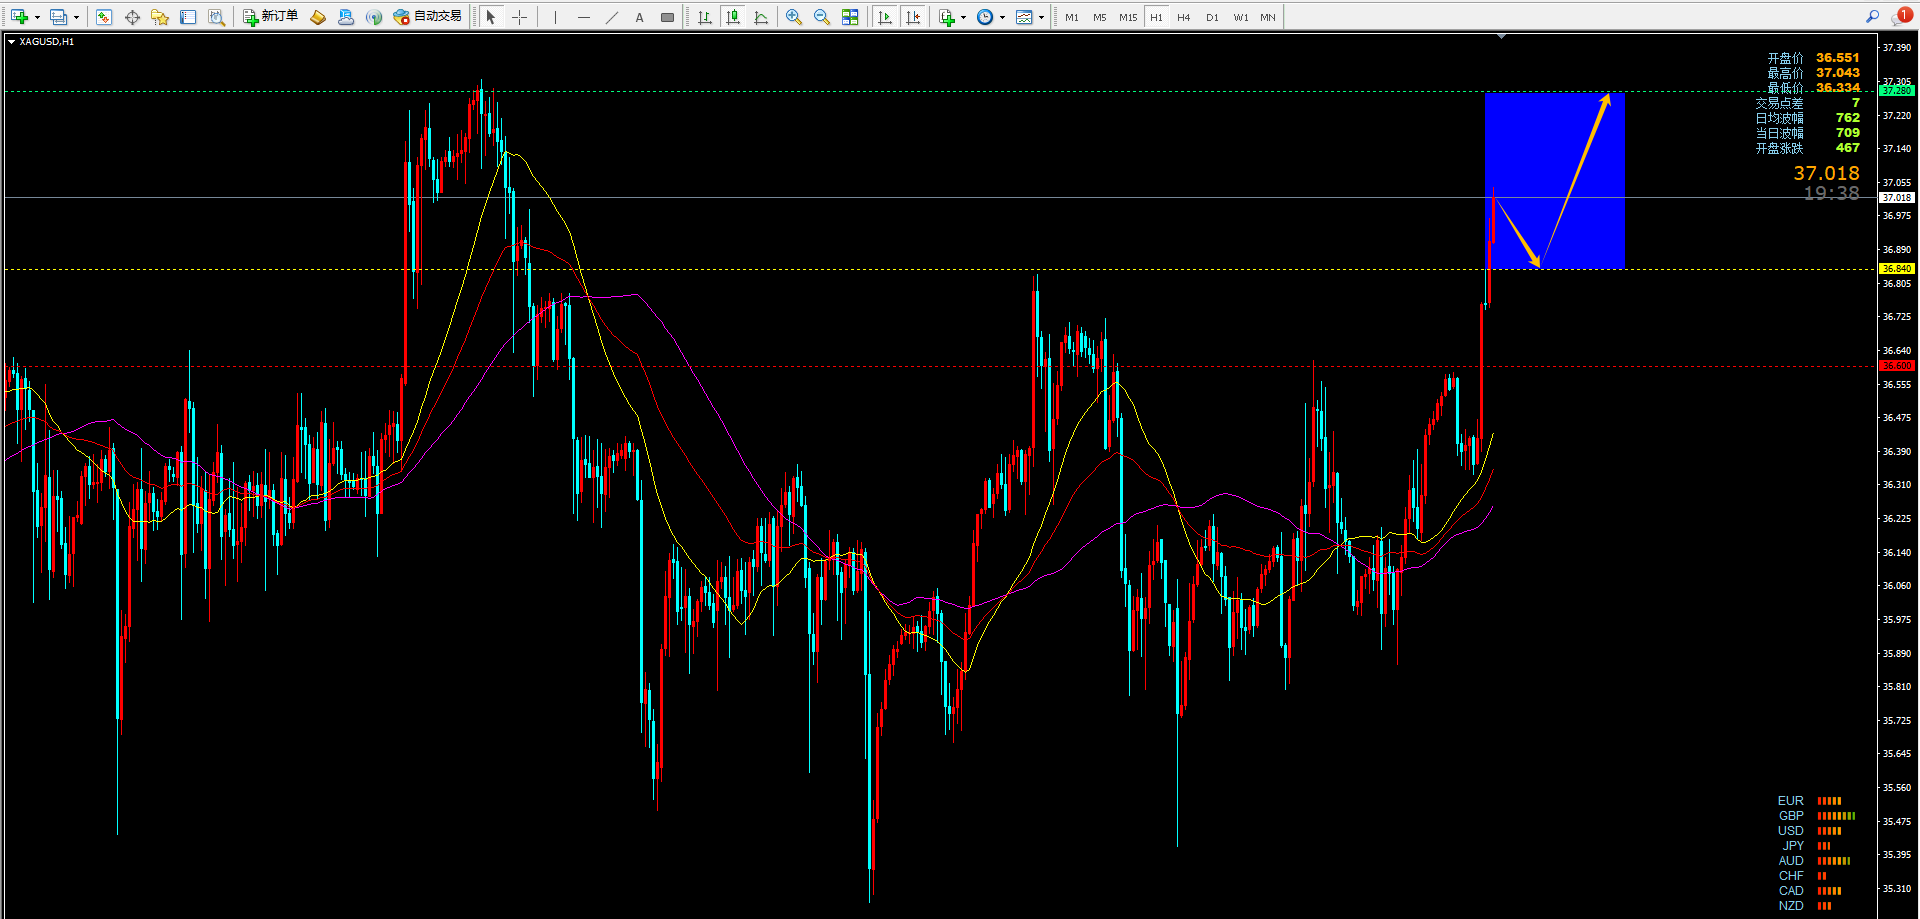Switch chart to candlestick display
The width and height of the screenshot is (1920, 919).
tap(733, 17)
